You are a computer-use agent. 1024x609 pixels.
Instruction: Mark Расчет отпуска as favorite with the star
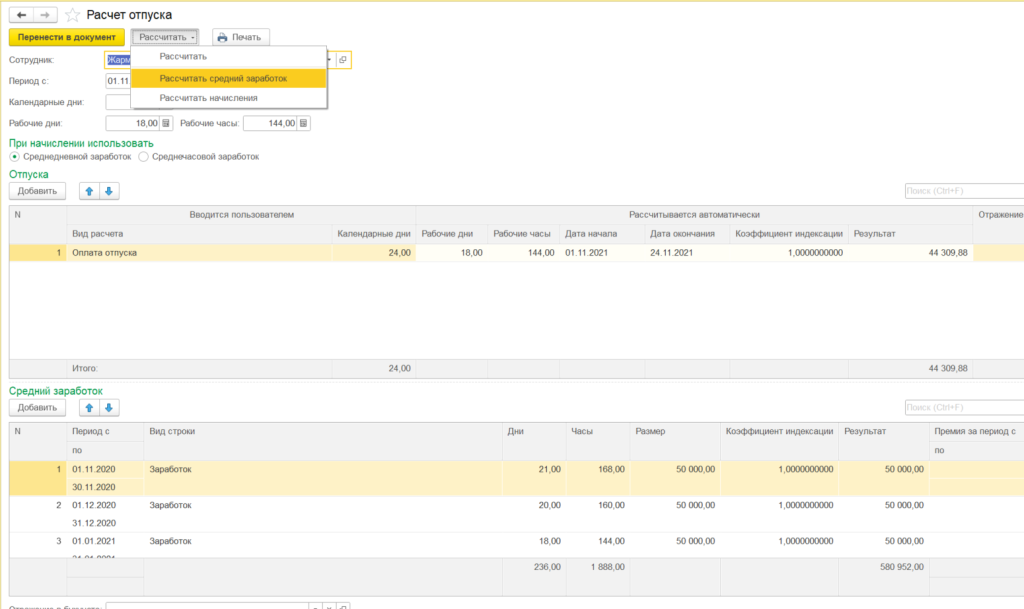click(x=72, y=14)
